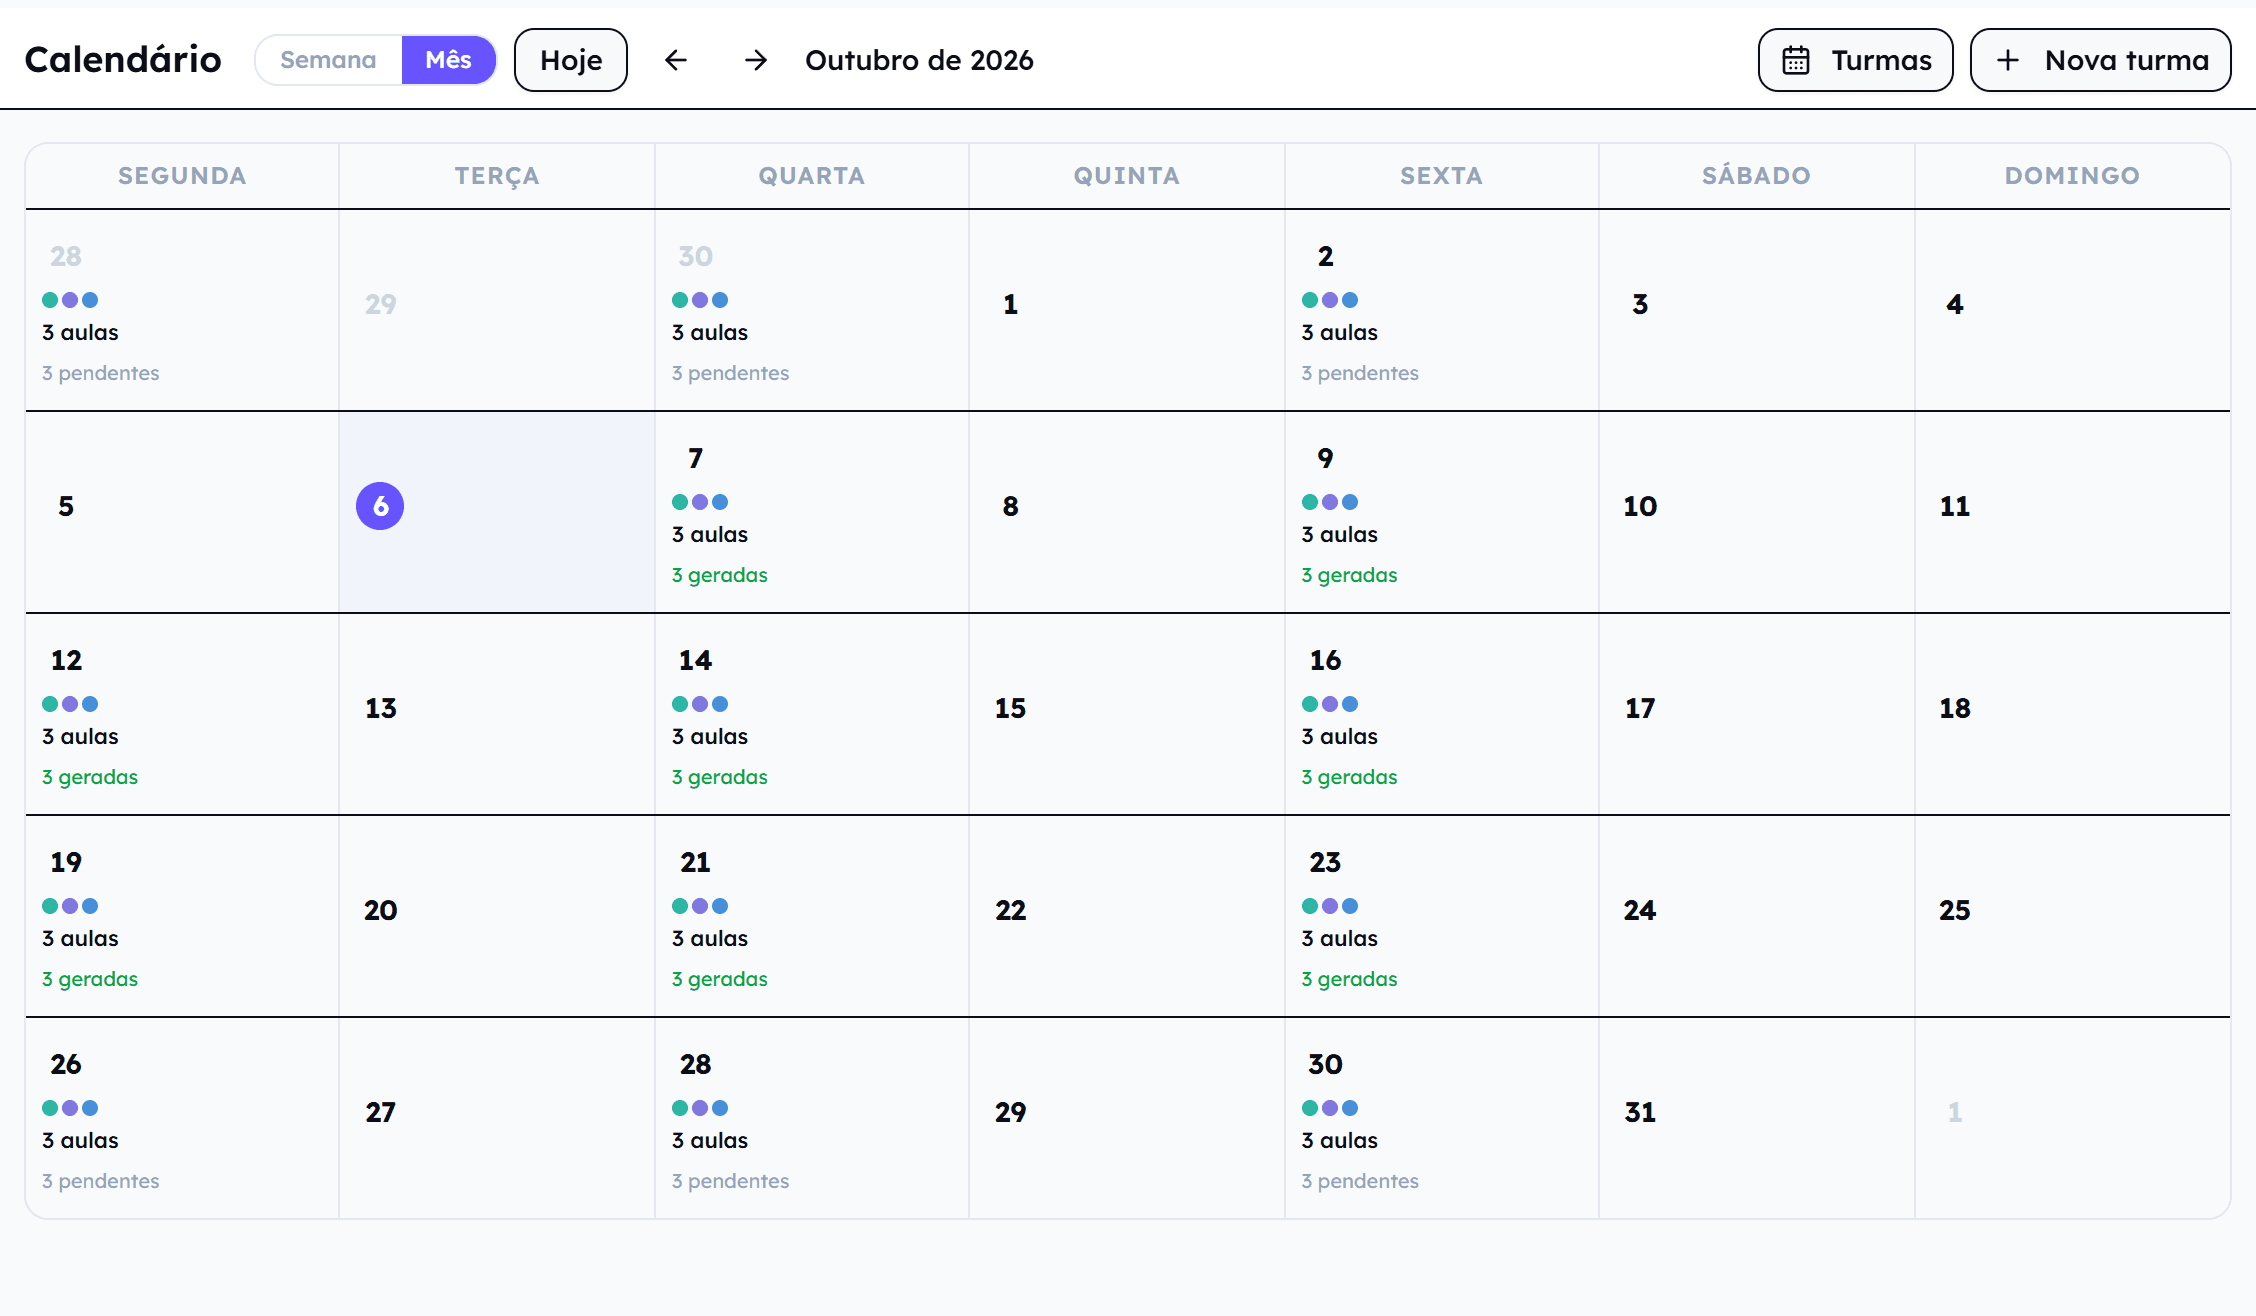Select today's date circle 6
The width and height of the screenshot is (2256, 1316).
[380, 506]
